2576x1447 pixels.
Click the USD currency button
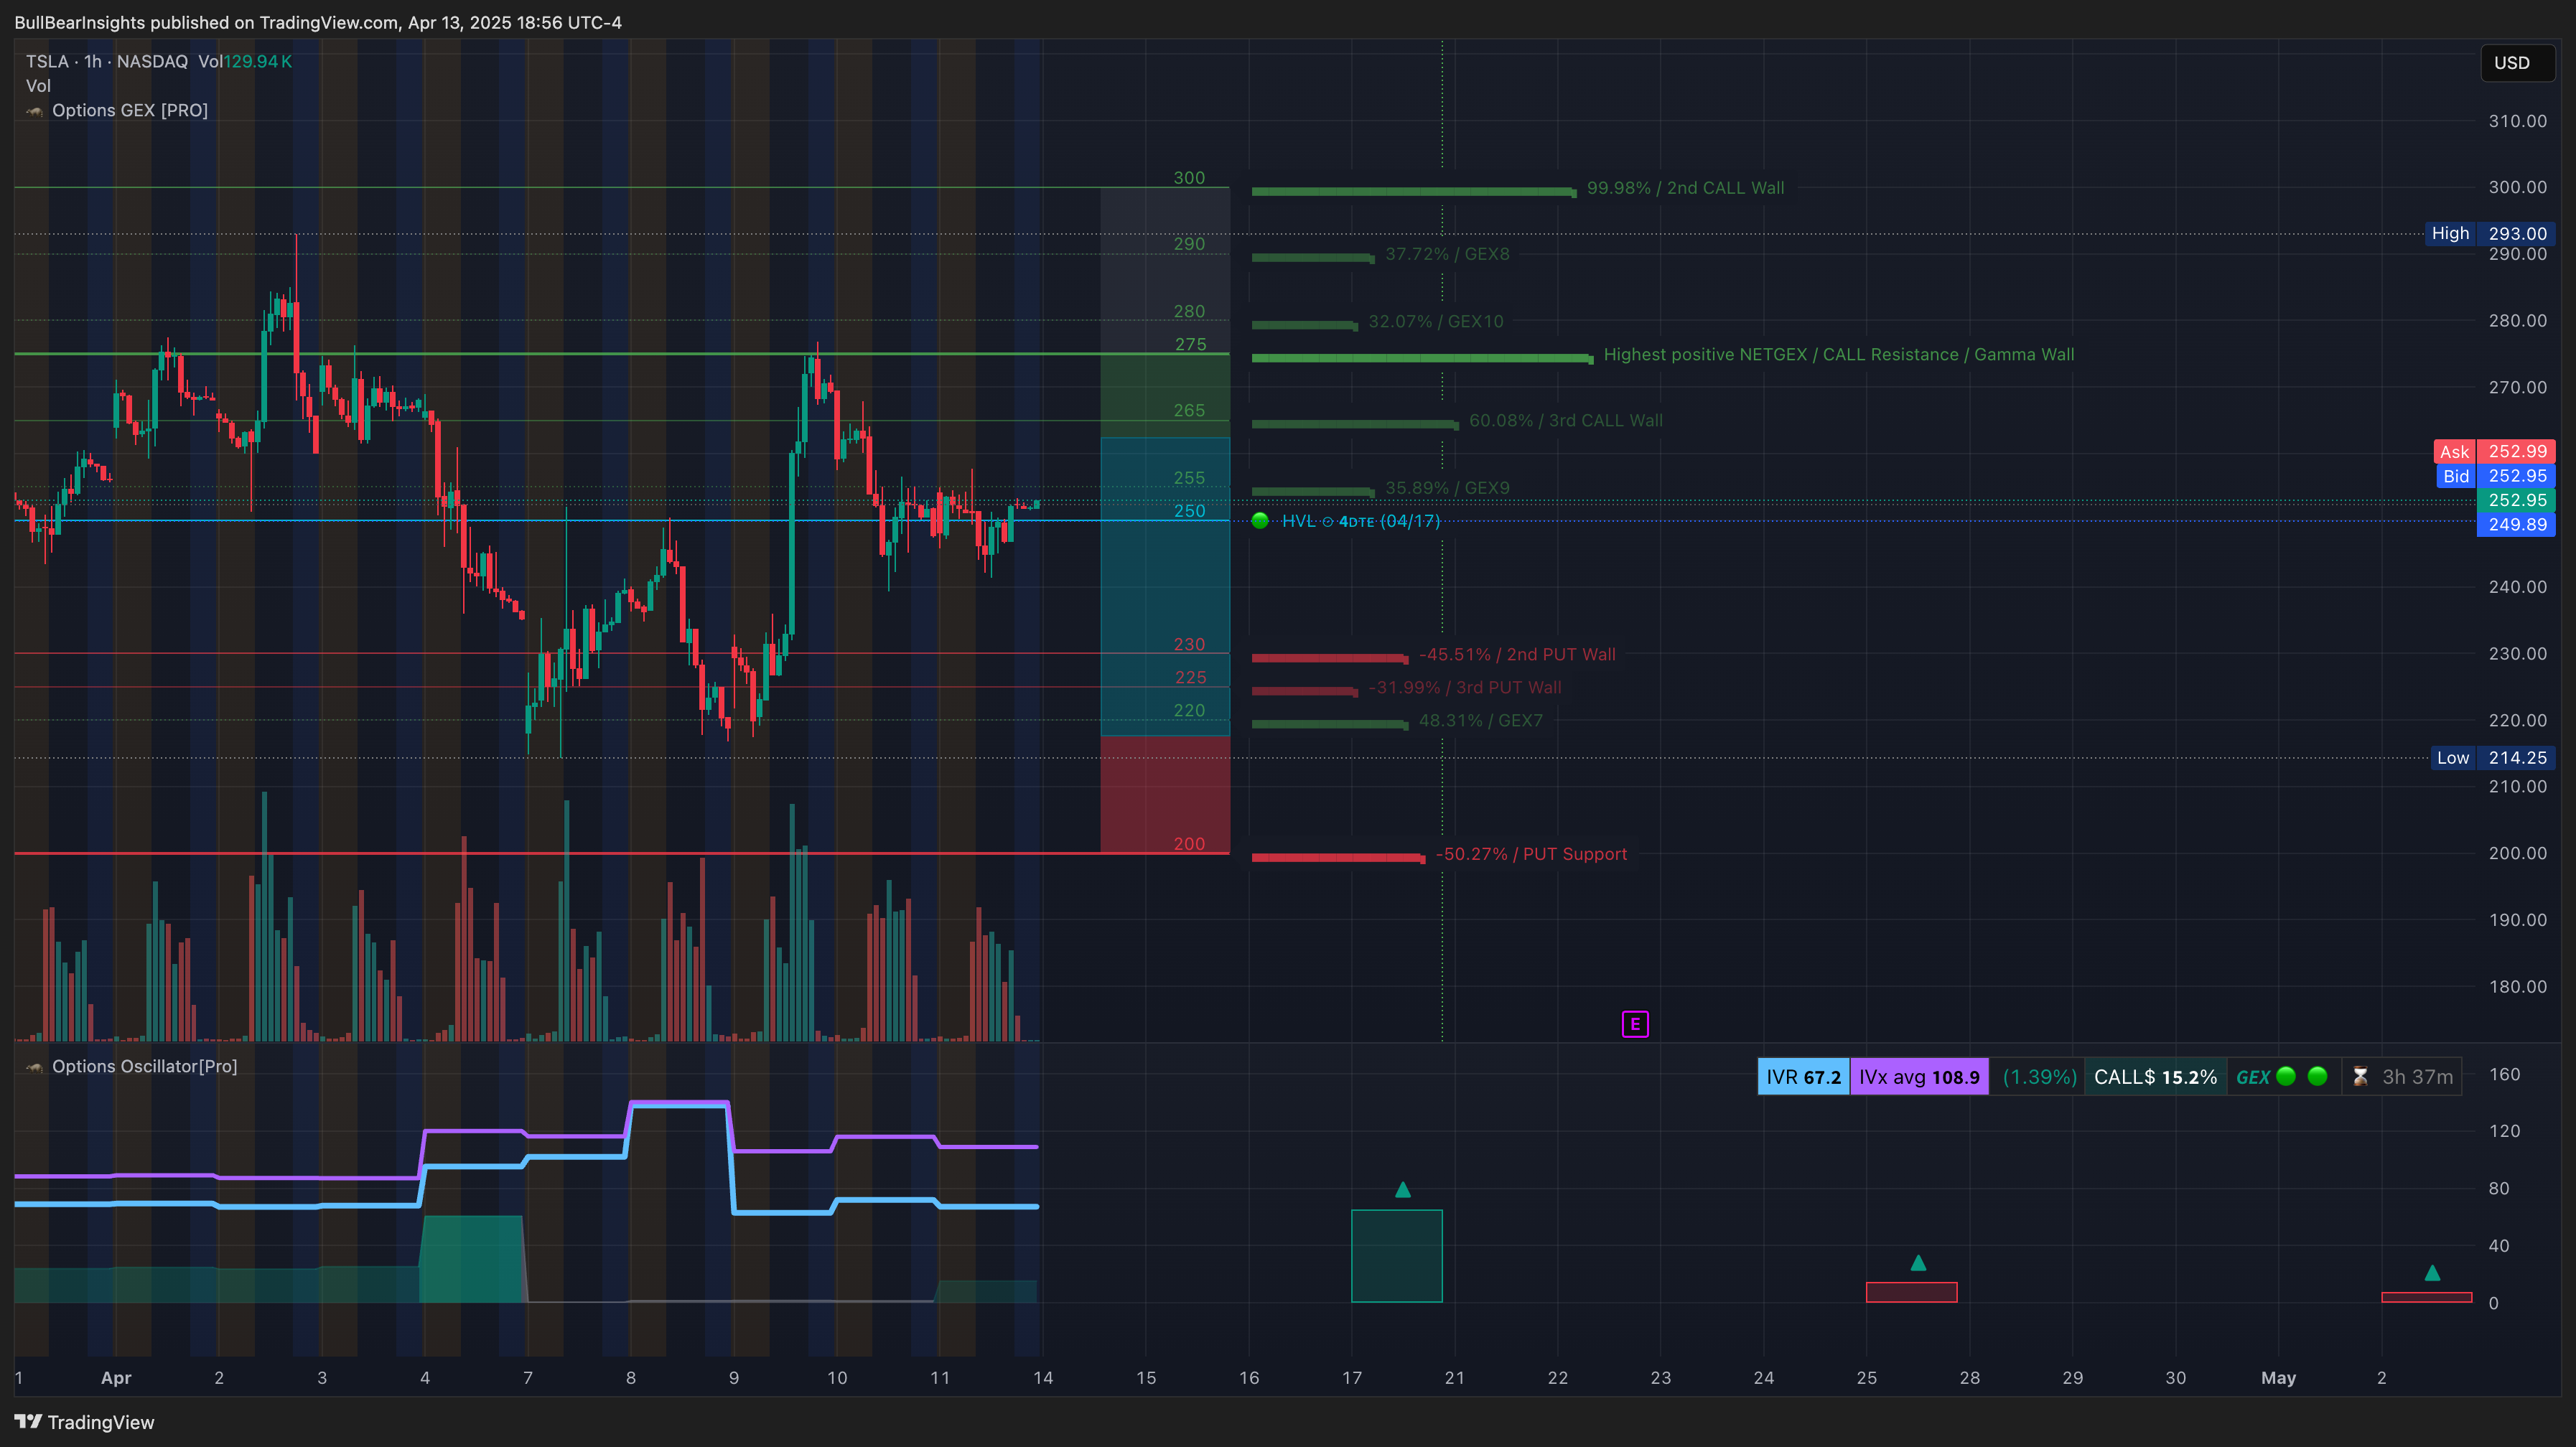pos(2517,63)
